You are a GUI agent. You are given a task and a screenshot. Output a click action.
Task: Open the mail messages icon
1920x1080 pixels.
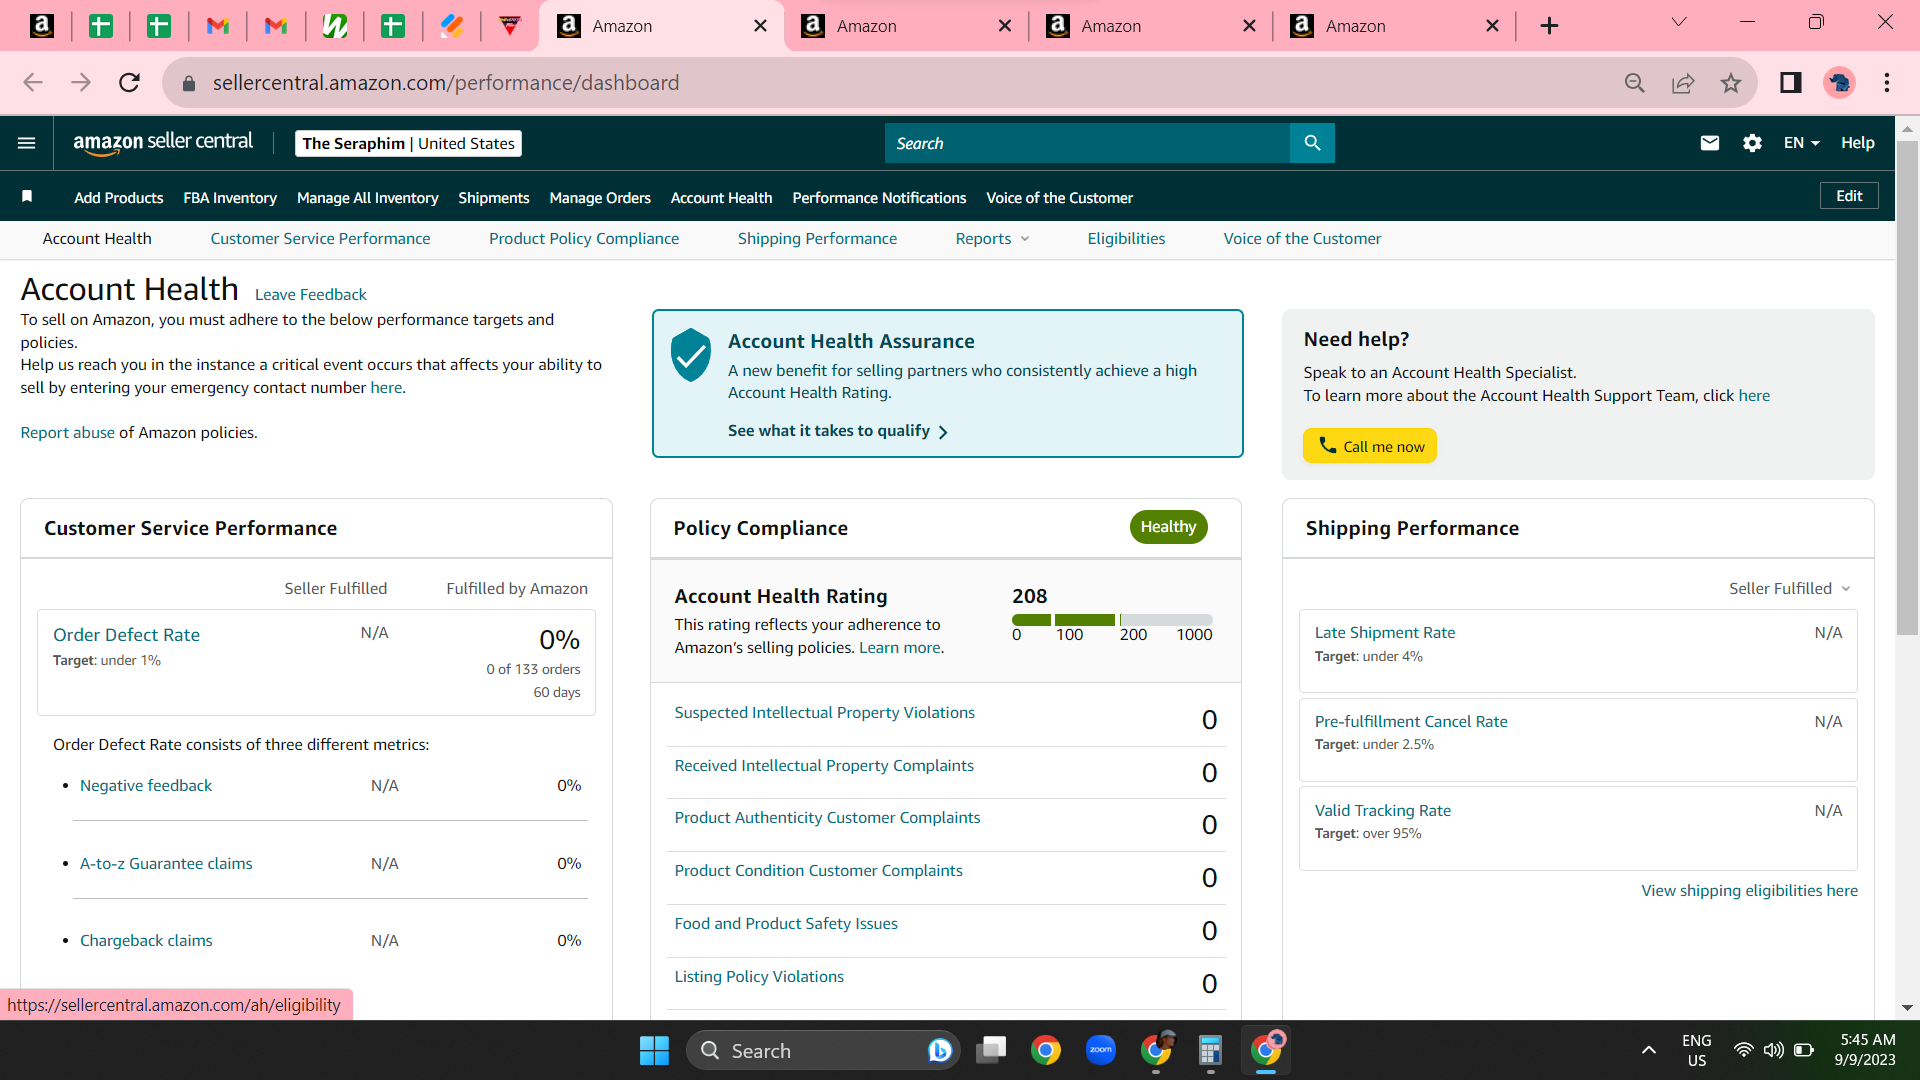click(x=1710, y=143)
